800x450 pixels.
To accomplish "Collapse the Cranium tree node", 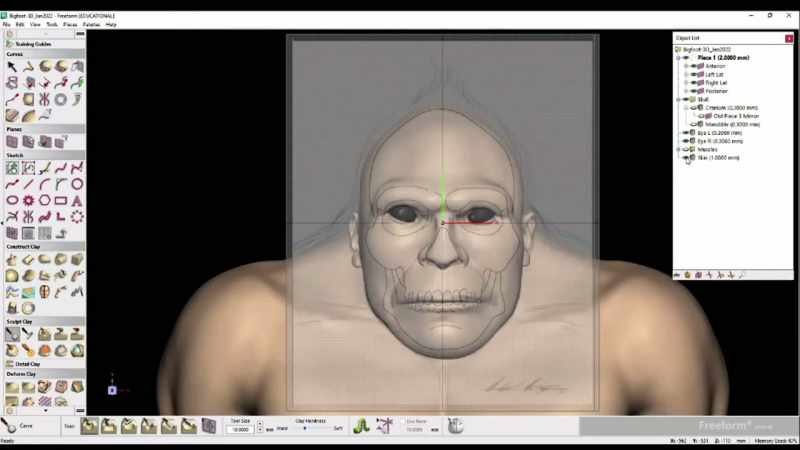I will (x=686, y=108).
